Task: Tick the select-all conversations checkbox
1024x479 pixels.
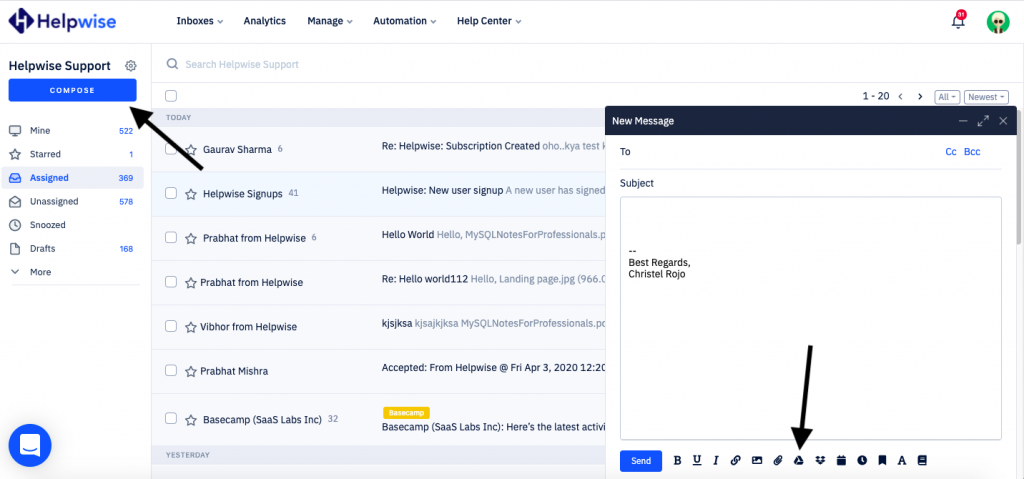Action: point(171,96)
